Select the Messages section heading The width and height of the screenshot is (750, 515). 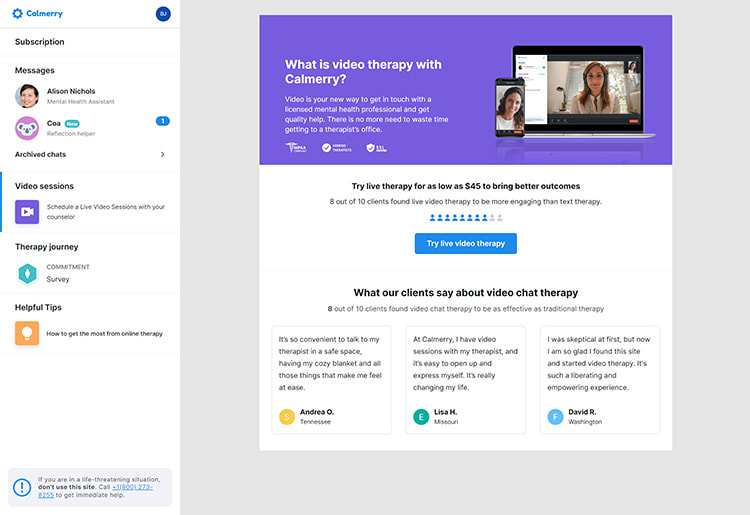(34, 70)
